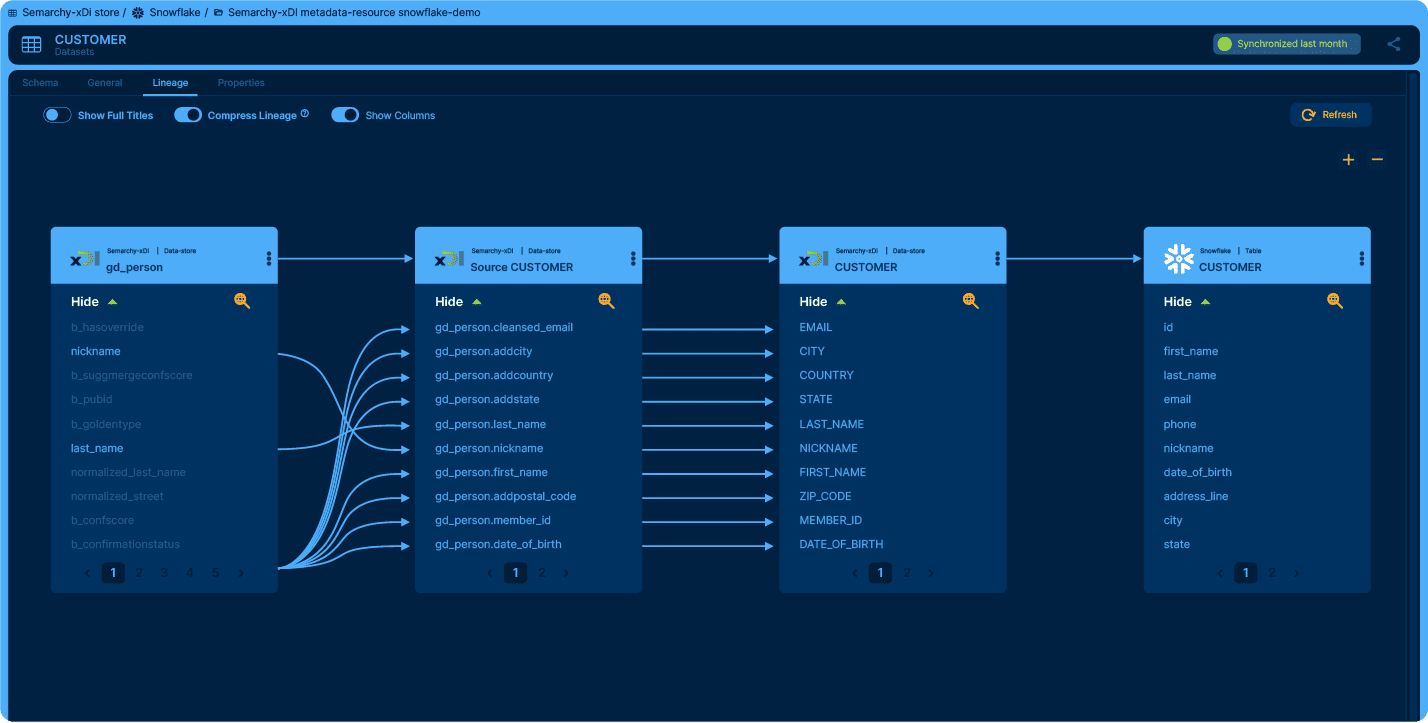1428x723 pixels.
Task: Collapse Snowflake CUSTOMER table columns using Hide
Action: [x=1187, y=302]
